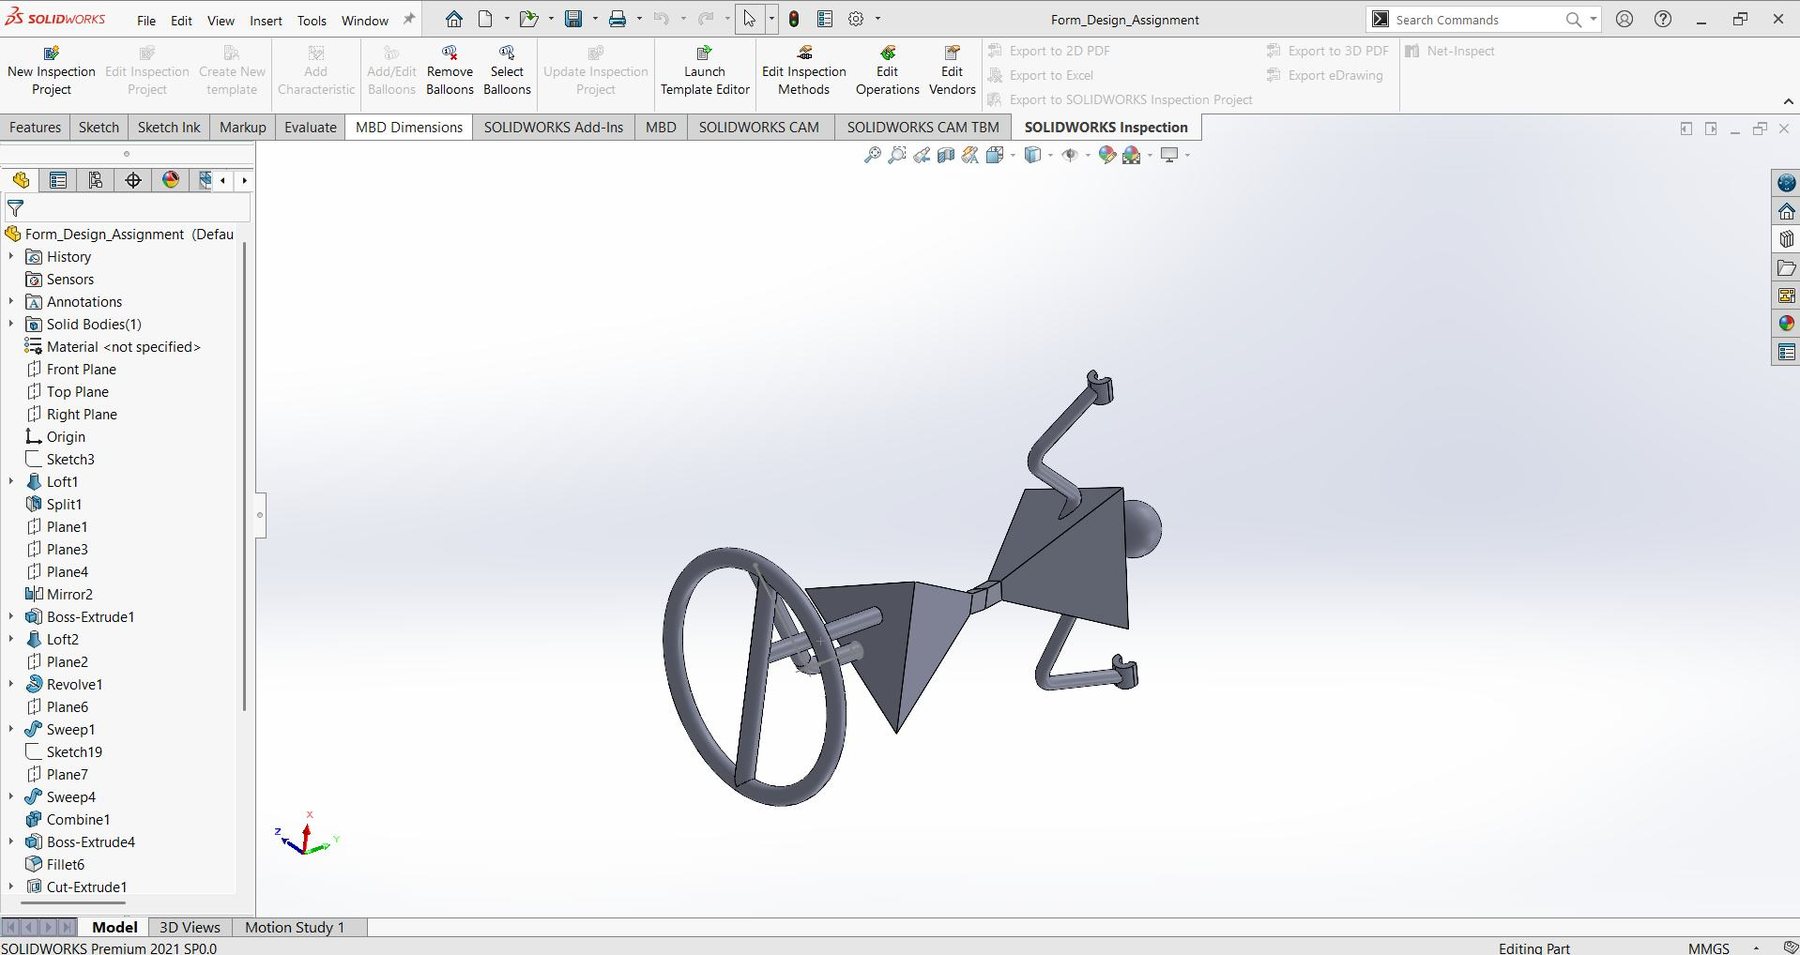Click Section View icon in view toolbar
The height and width of the screenshot is (955, 1800).
coord(946,155)
